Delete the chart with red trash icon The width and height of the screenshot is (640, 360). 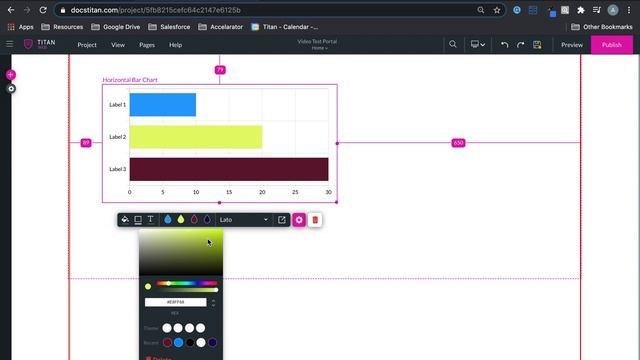[315, 220]
